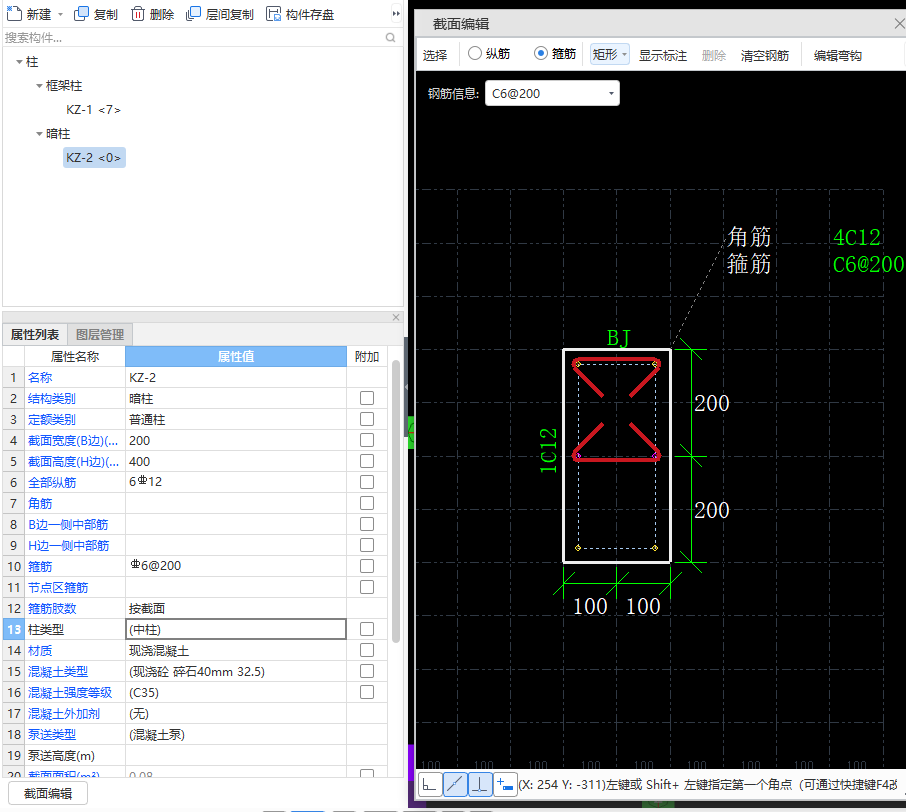The height and width of the screenshot is (812, 906).
Task: Click the 复制 copy icon
Action: click(81, 13)
